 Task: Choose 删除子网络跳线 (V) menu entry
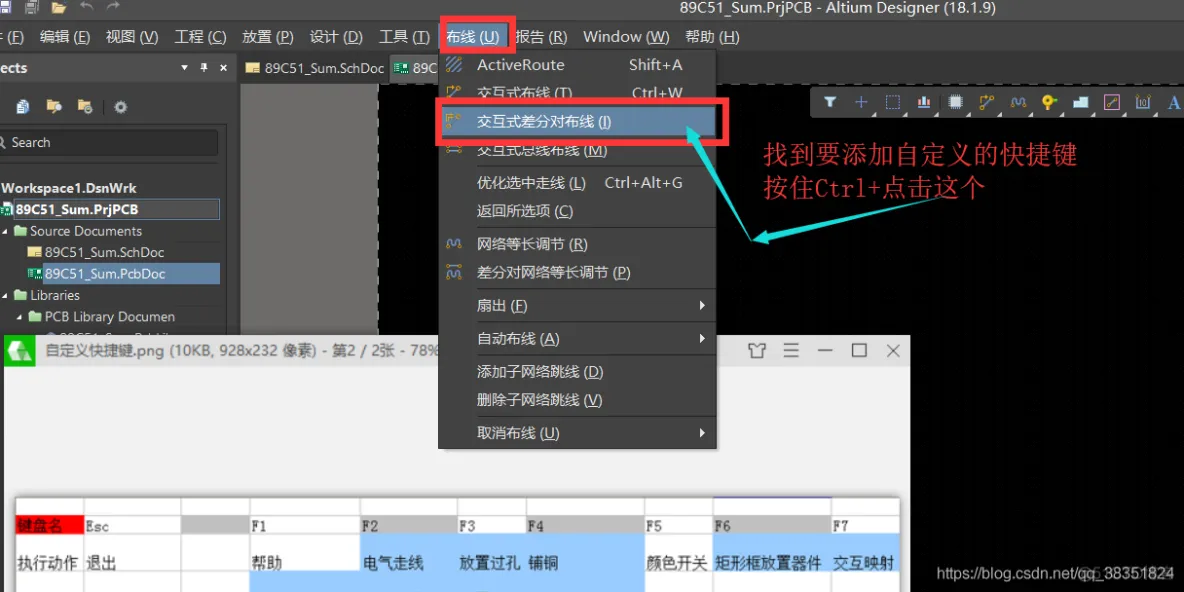[x=578, y=399]
